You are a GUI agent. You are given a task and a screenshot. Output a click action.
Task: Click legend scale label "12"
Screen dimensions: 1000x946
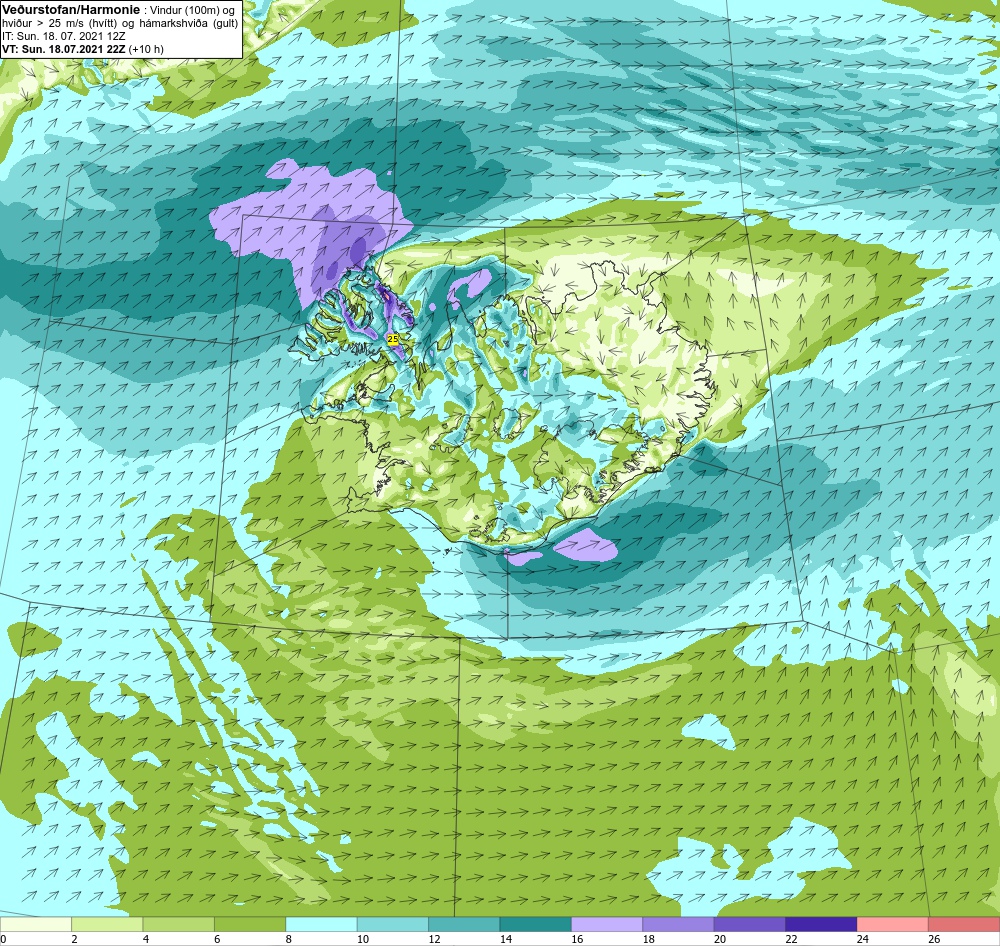click(x=434, y=938)
